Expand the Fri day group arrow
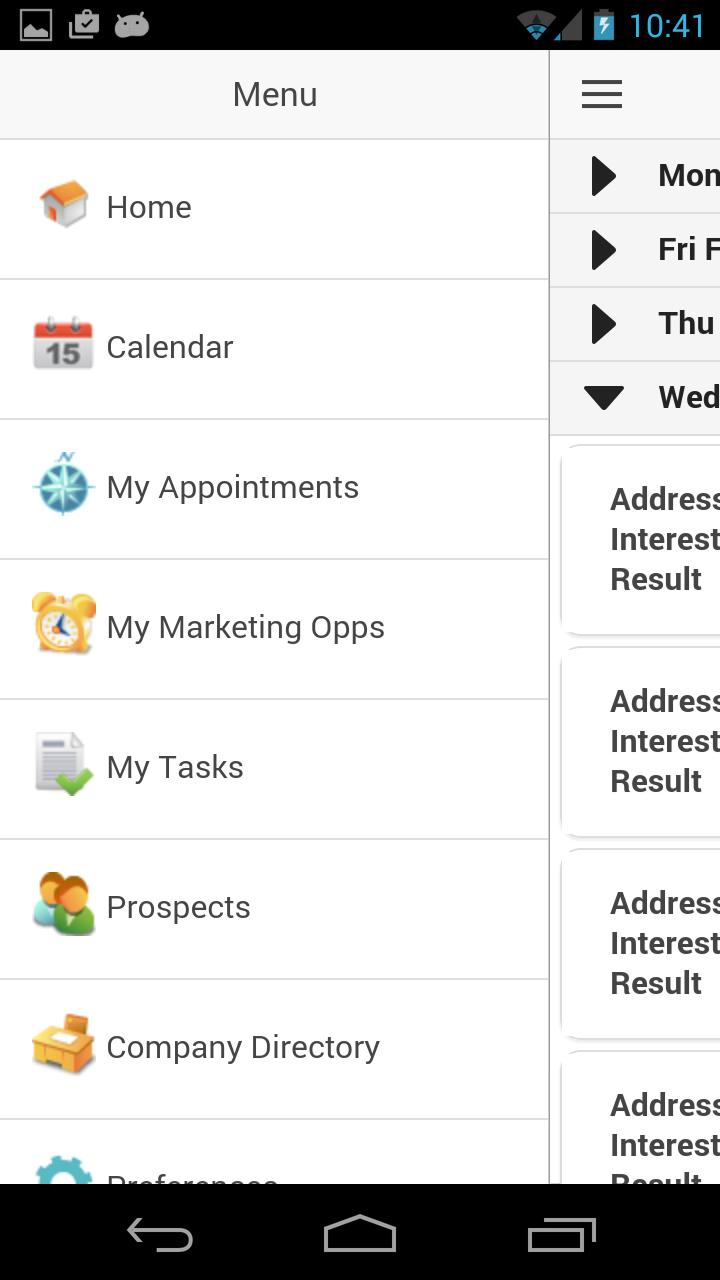 pyautogui.click(x=603, y=250)
